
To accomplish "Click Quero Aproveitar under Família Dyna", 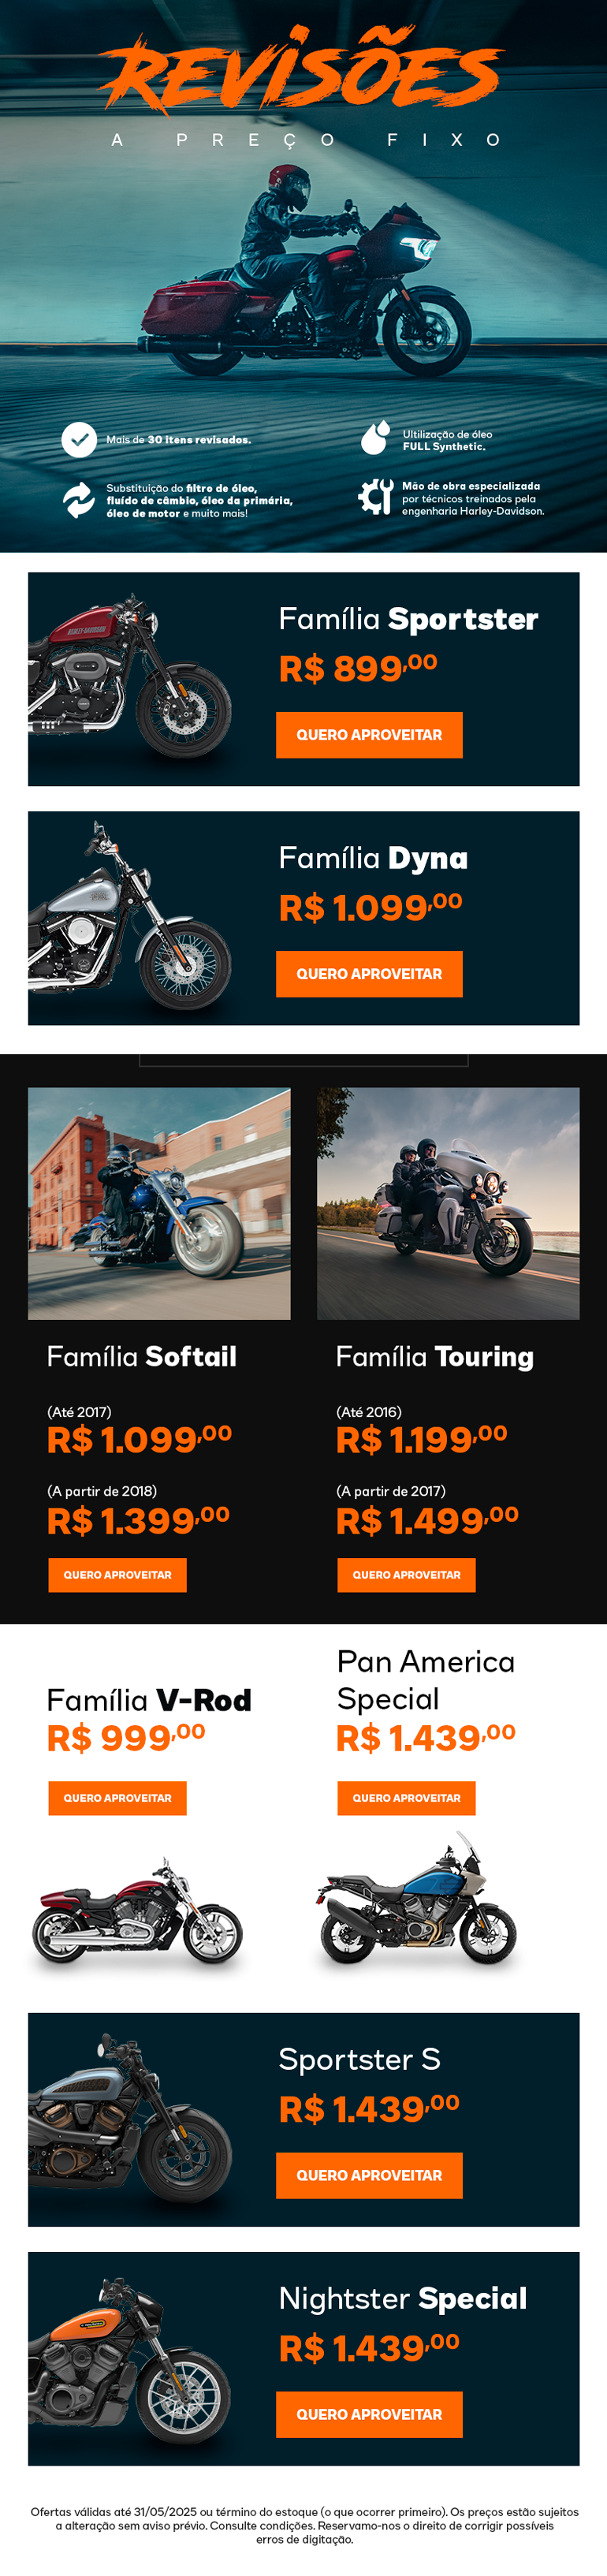I will pos(369,974).
